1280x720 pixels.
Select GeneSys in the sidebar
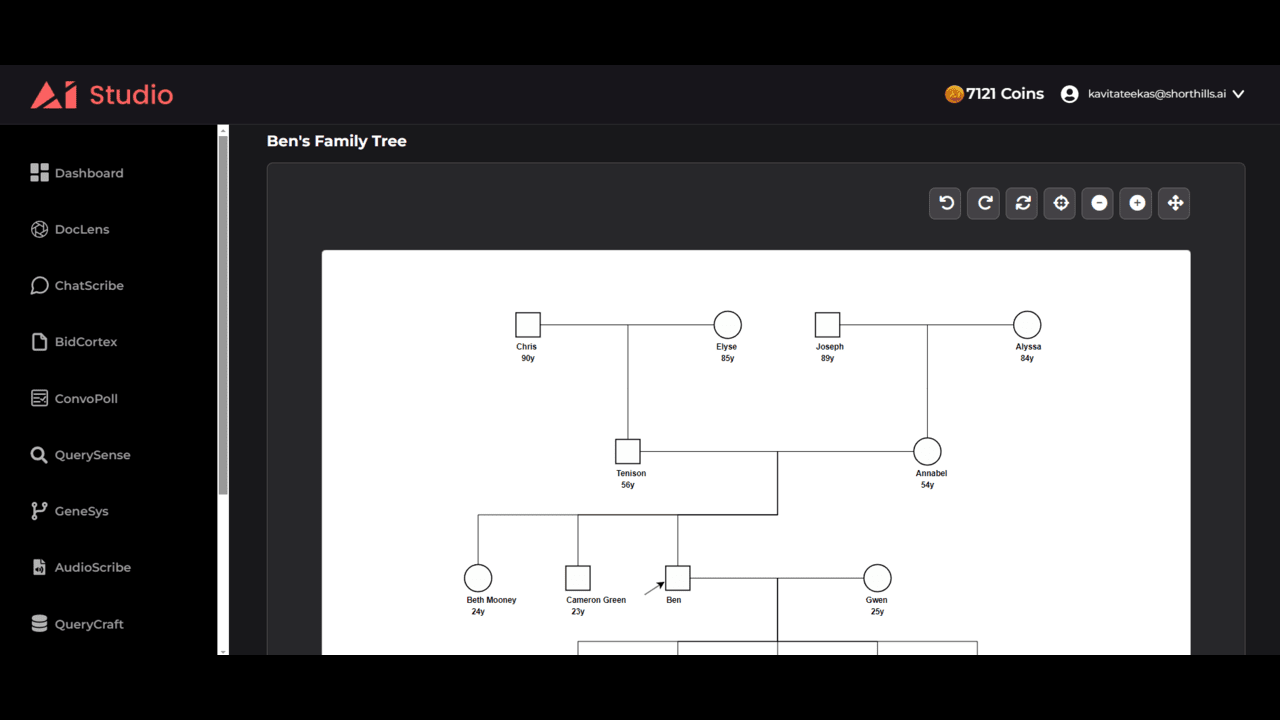click(69, 511)
